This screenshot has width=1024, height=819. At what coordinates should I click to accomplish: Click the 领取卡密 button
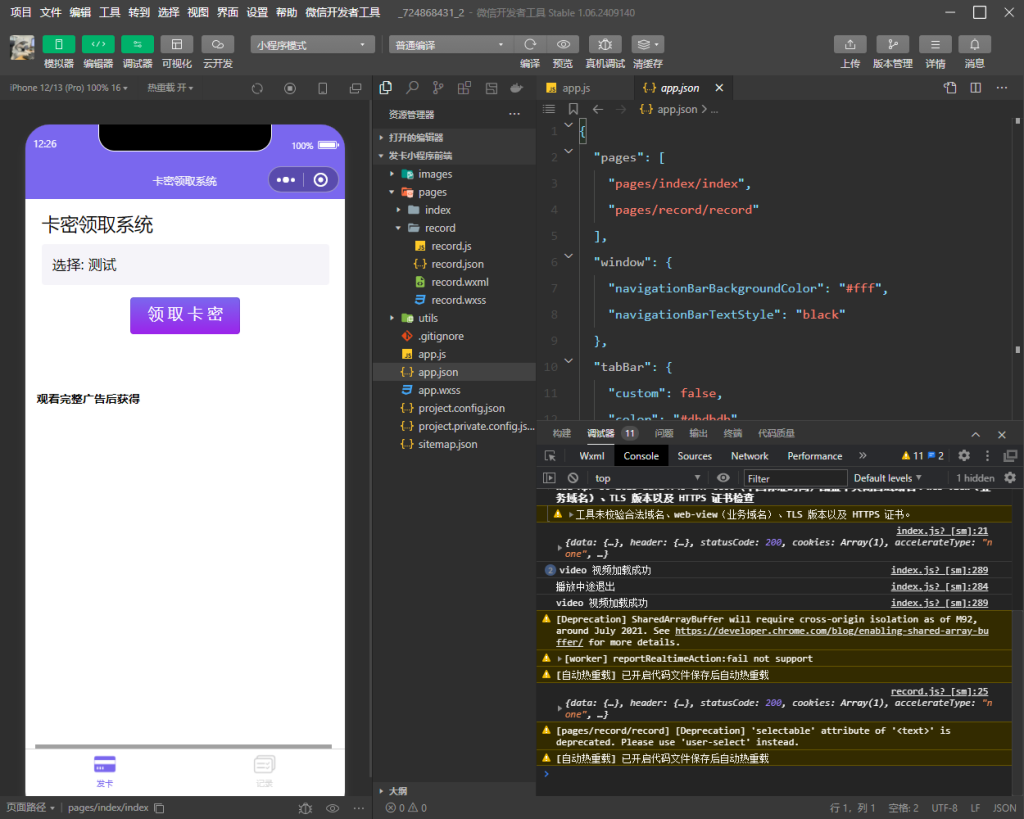185,315
